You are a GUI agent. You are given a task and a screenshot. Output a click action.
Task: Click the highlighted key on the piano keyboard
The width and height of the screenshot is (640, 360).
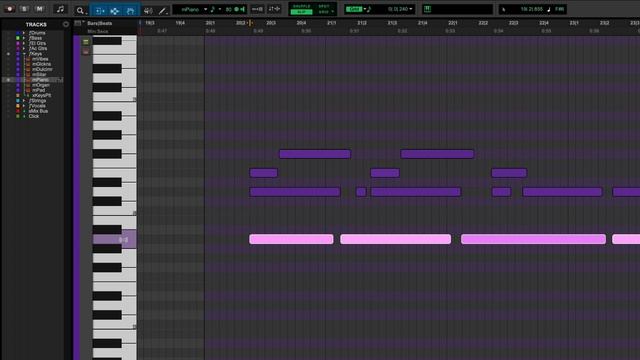(x=115, y=239)
